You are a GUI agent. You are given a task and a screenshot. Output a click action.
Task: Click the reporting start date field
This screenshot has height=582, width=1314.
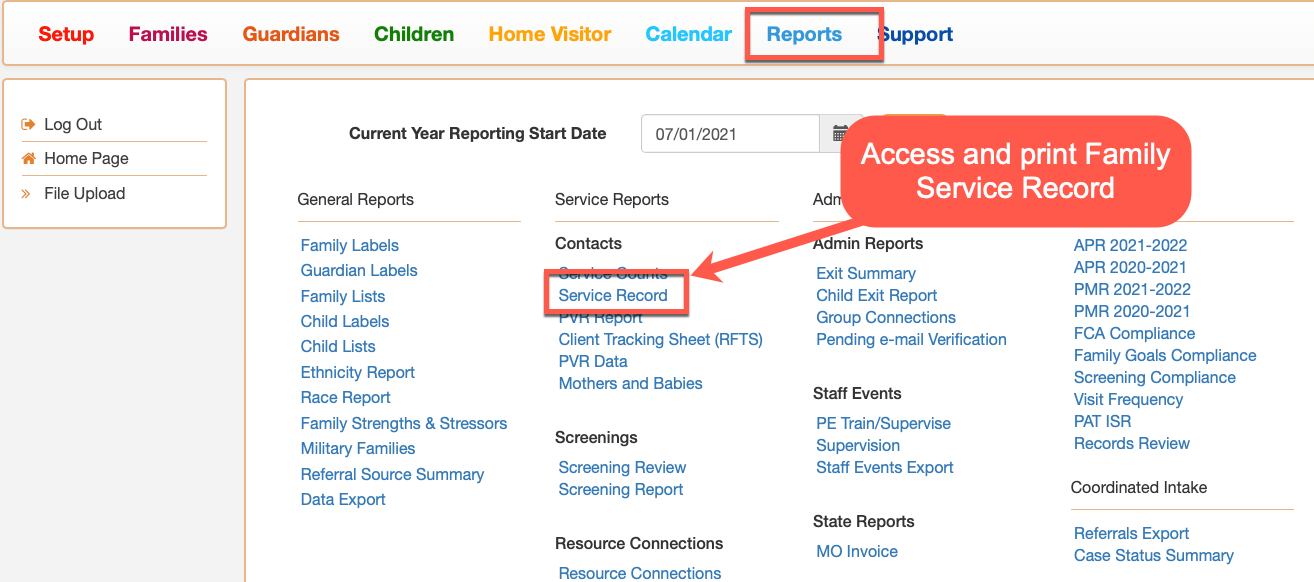coord(730,133)
